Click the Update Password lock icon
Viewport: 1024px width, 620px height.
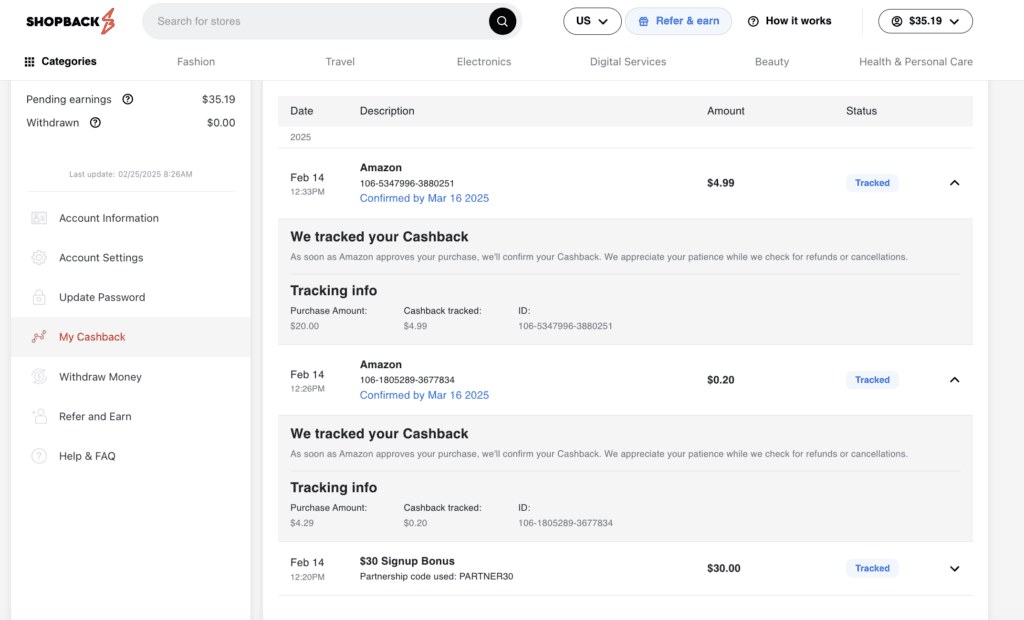tap(39, 297)
